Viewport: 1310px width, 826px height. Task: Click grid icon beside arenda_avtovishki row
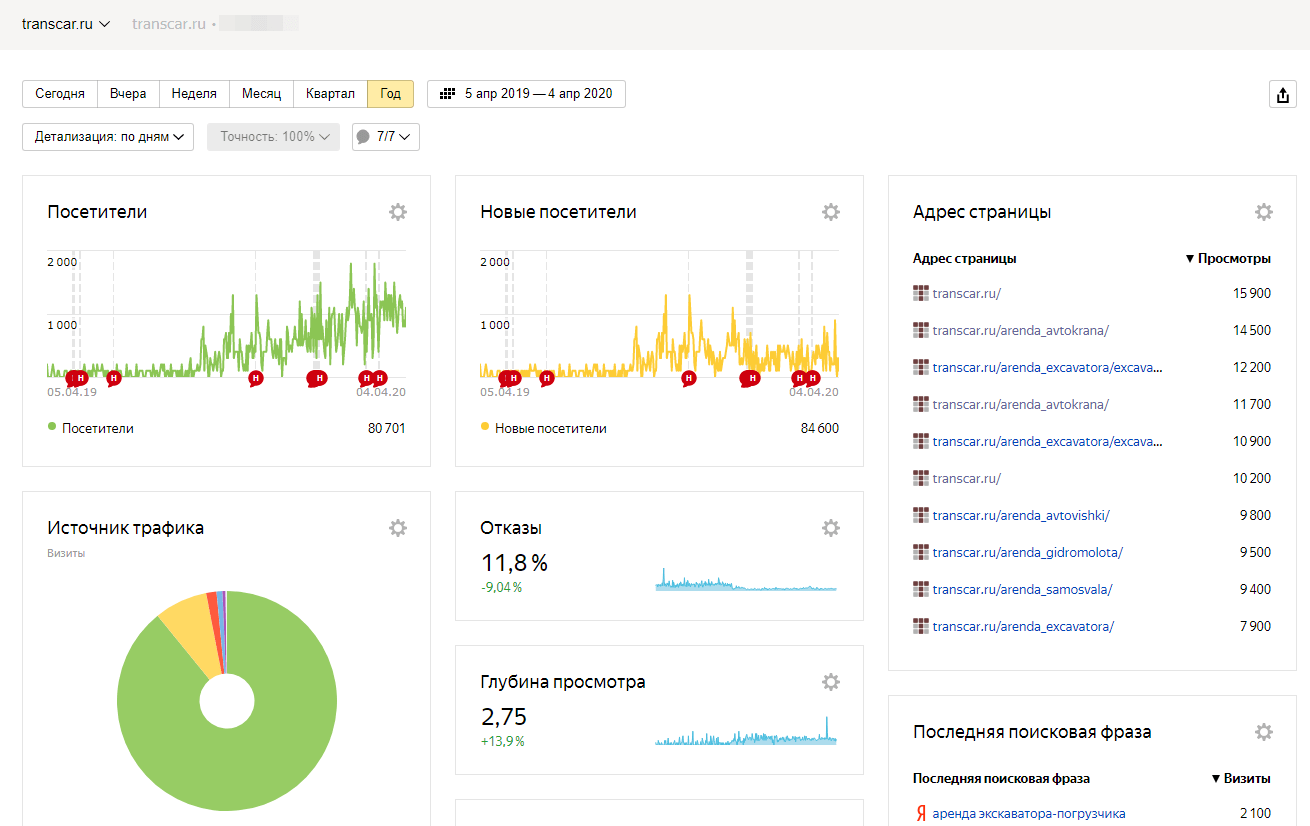pyautogui.click(x=921, y=516)
